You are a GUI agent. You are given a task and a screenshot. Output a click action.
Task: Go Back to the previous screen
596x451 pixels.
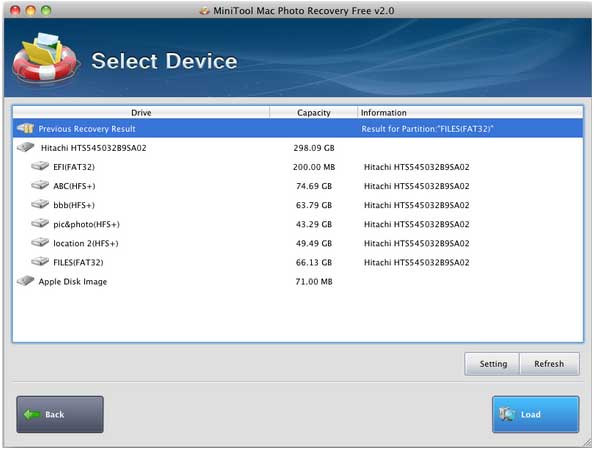60,414
